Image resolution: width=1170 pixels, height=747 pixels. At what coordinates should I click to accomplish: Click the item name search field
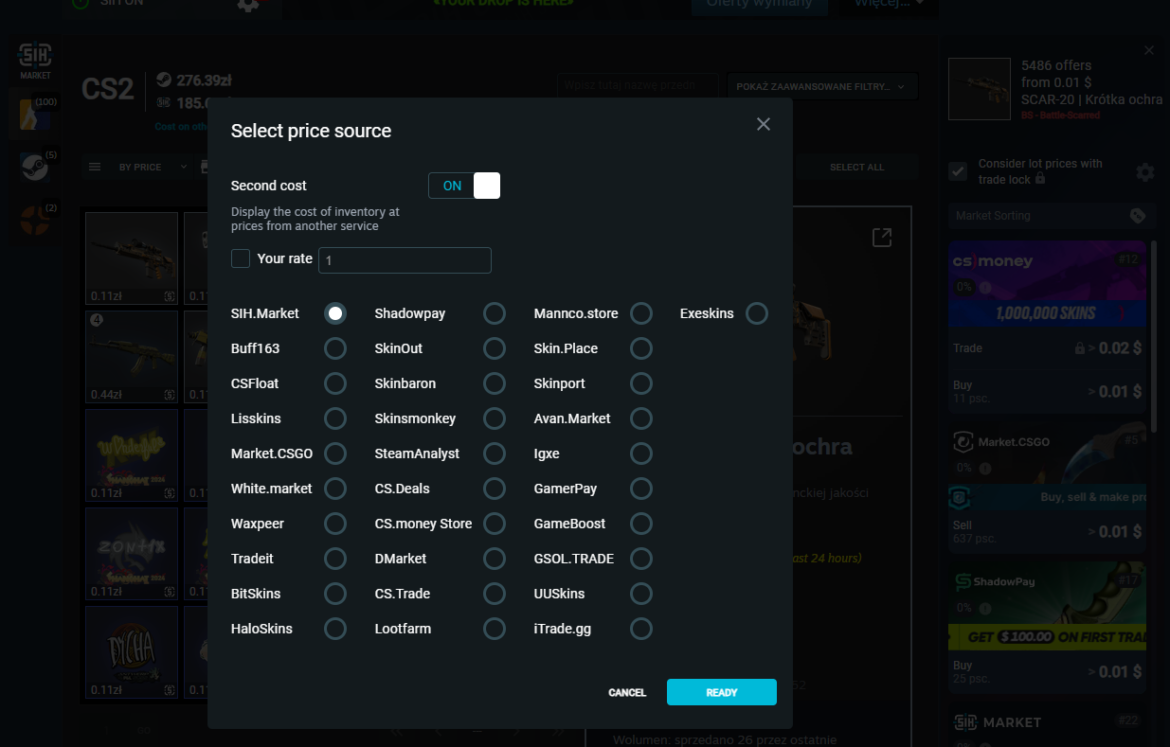click(x=637, y=86)
